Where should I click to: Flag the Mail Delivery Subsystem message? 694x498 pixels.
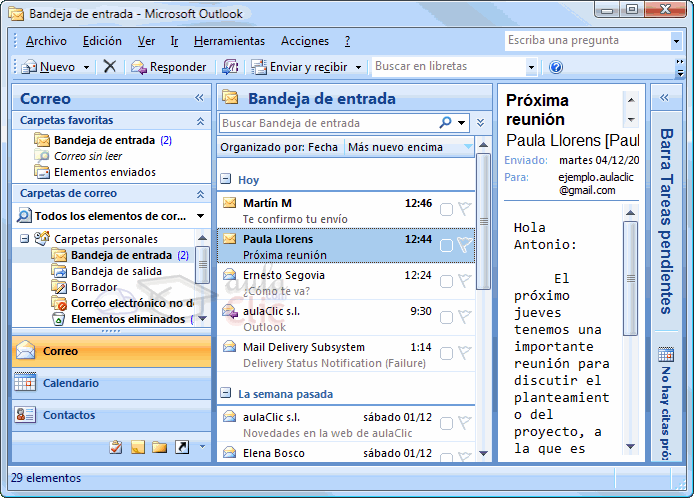click(x=464, y=353)
